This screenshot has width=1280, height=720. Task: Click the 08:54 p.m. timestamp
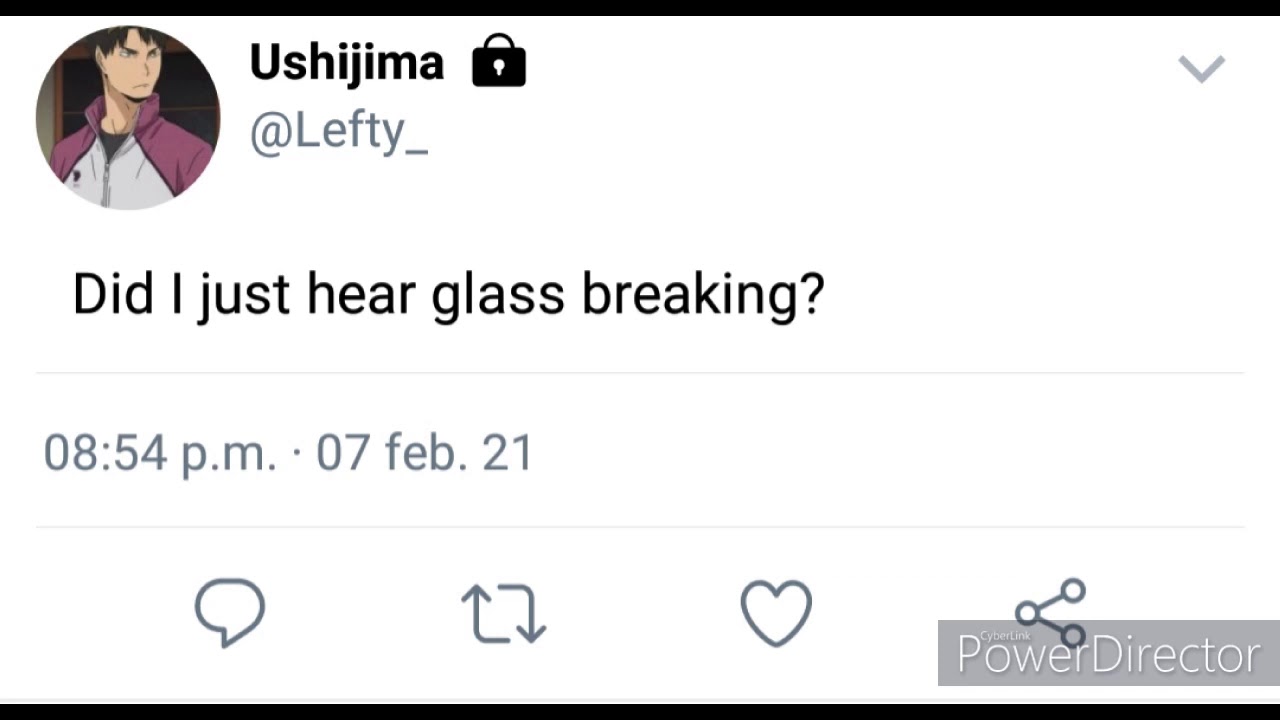tap(159, 453)
